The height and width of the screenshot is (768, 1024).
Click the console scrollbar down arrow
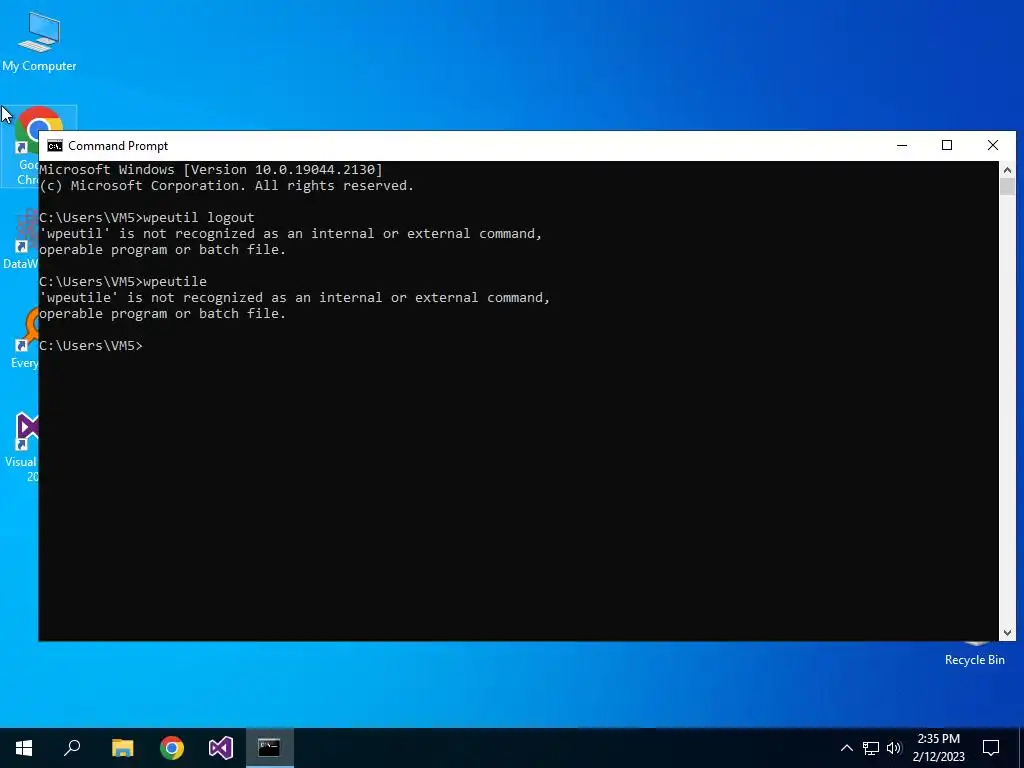1007,632
